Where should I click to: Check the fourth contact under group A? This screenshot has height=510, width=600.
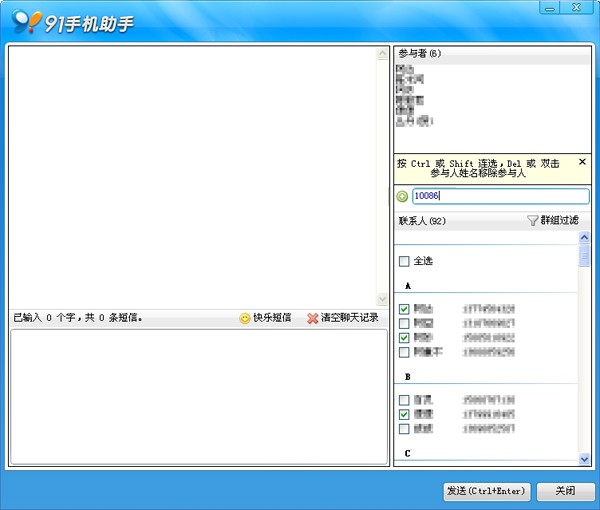tap(404, 352)
